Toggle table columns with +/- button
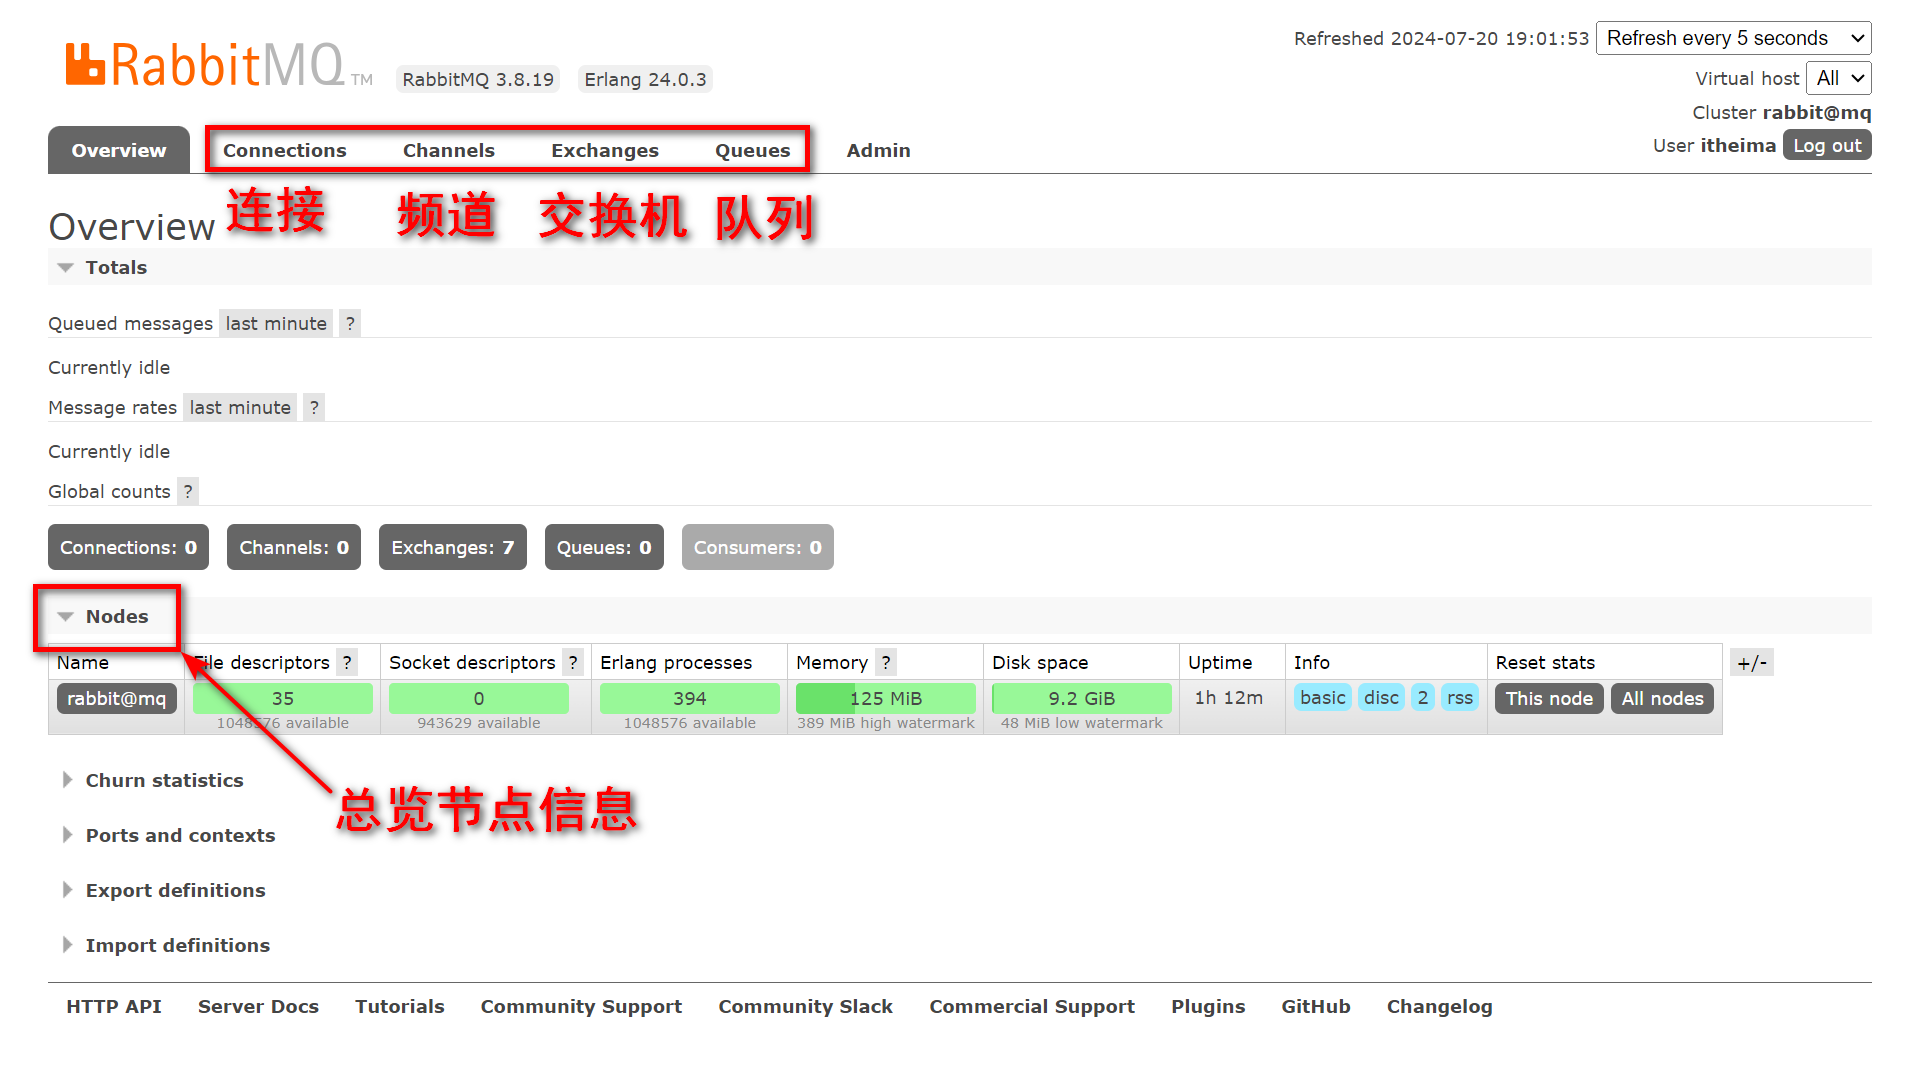The image size is (1913, 1080). point(1752,663)
